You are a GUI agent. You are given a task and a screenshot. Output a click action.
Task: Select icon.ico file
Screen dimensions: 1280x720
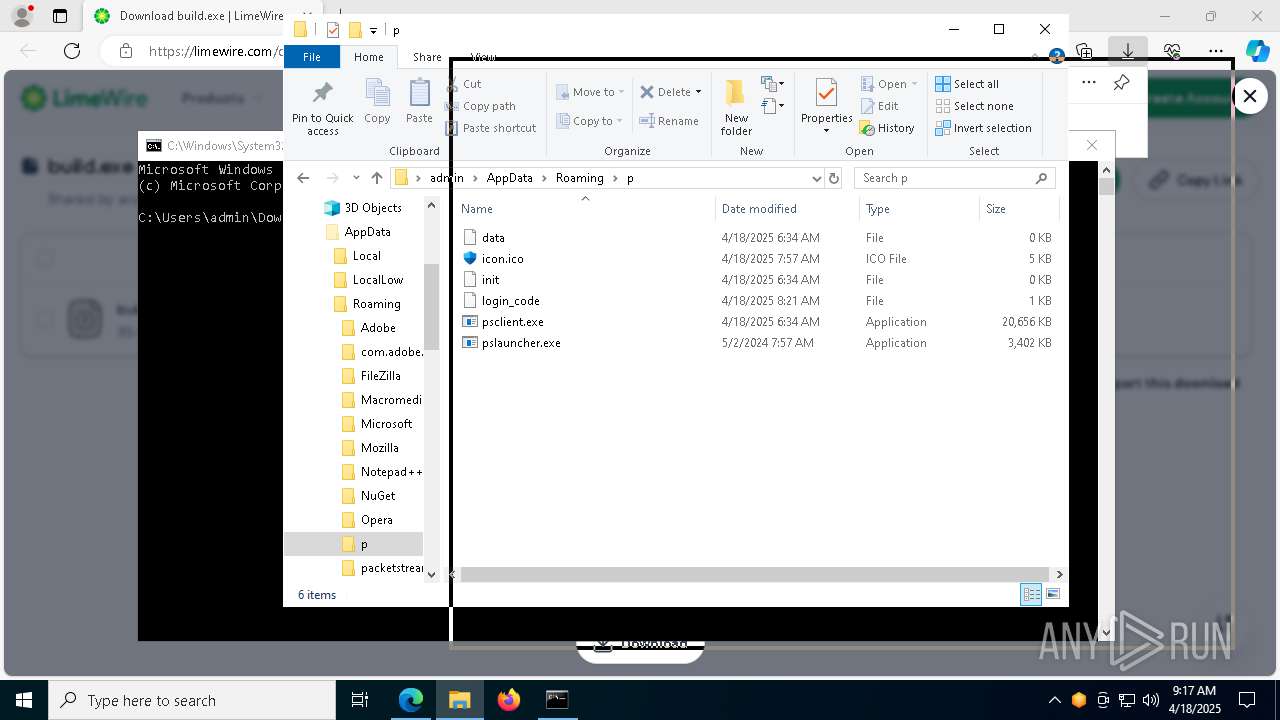click(x=502, y=259)
